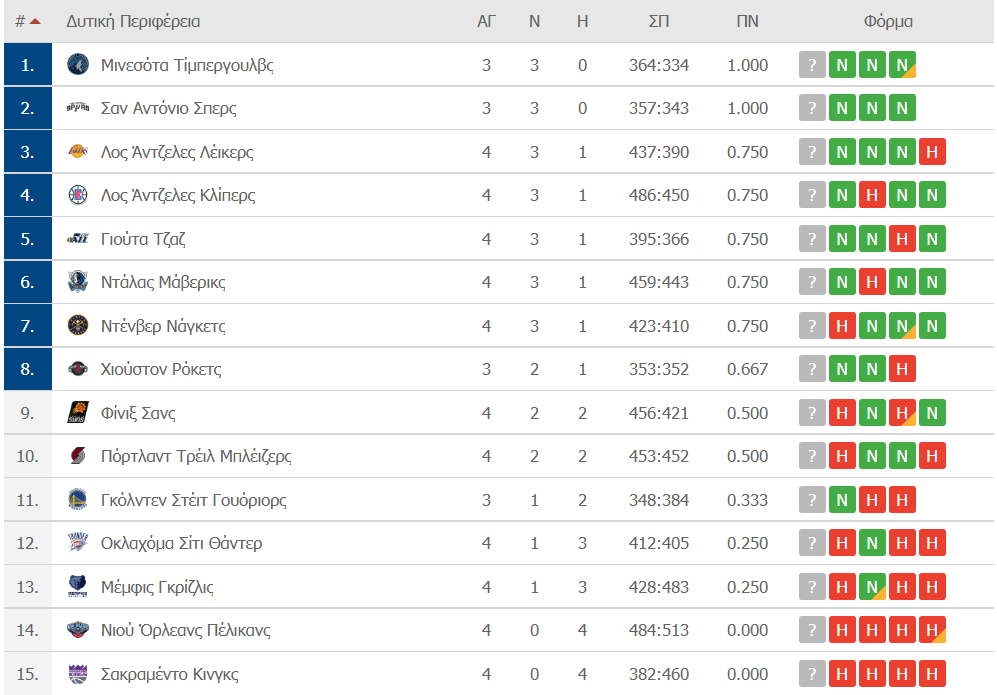Click the Minnesota Timberwolves team logo
The width and height of the screenshot is (997, 695).
tap(78, 65)
